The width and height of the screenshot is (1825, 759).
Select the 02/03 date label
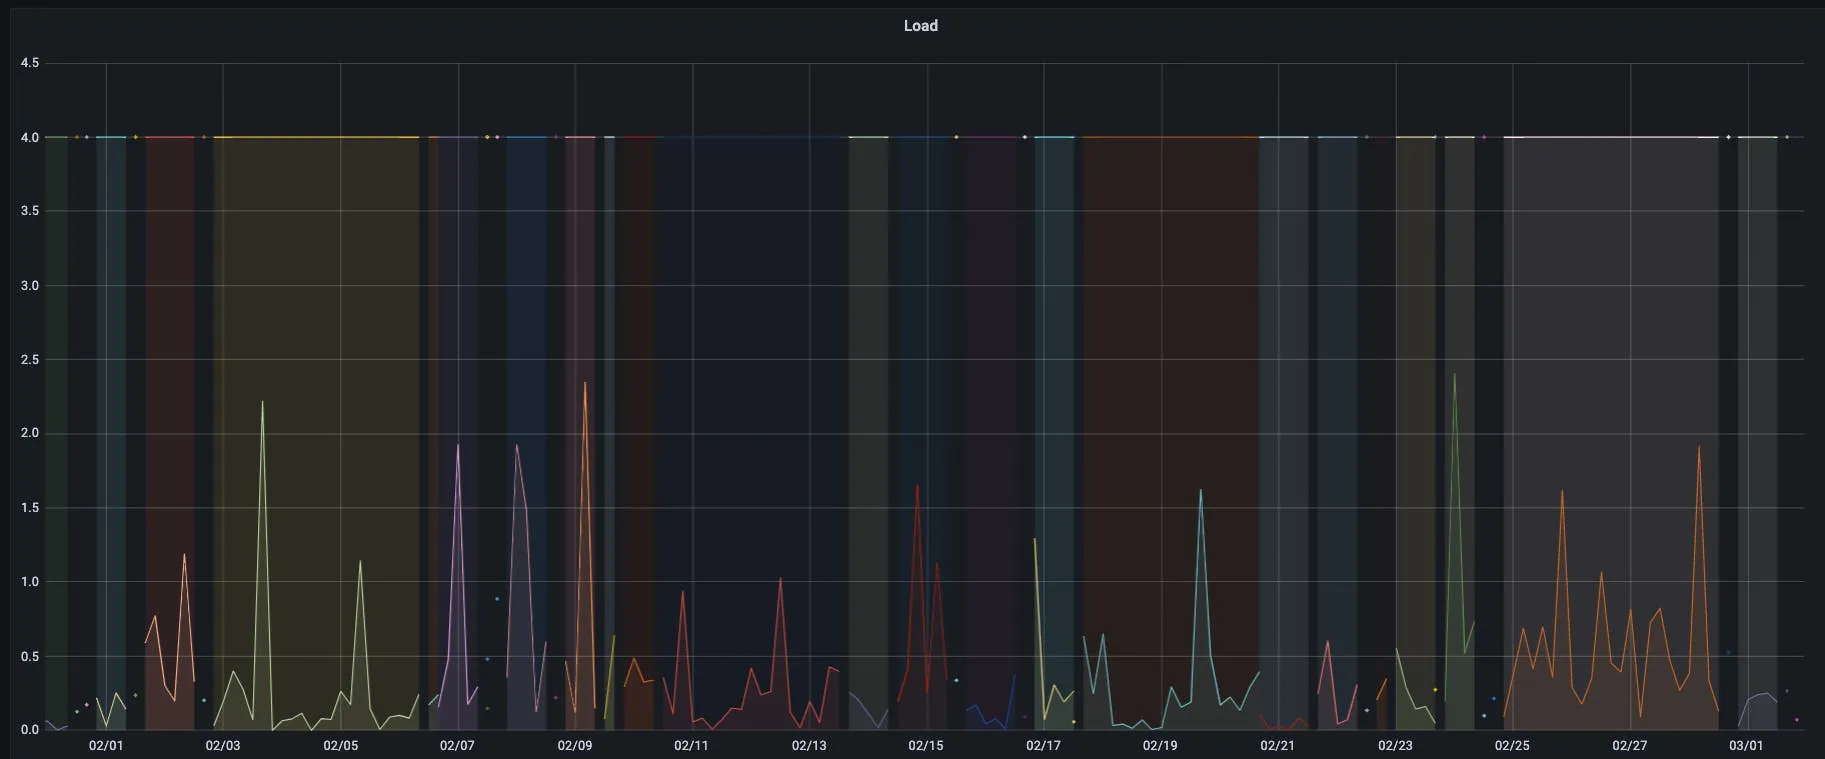(x=223, y=746)
